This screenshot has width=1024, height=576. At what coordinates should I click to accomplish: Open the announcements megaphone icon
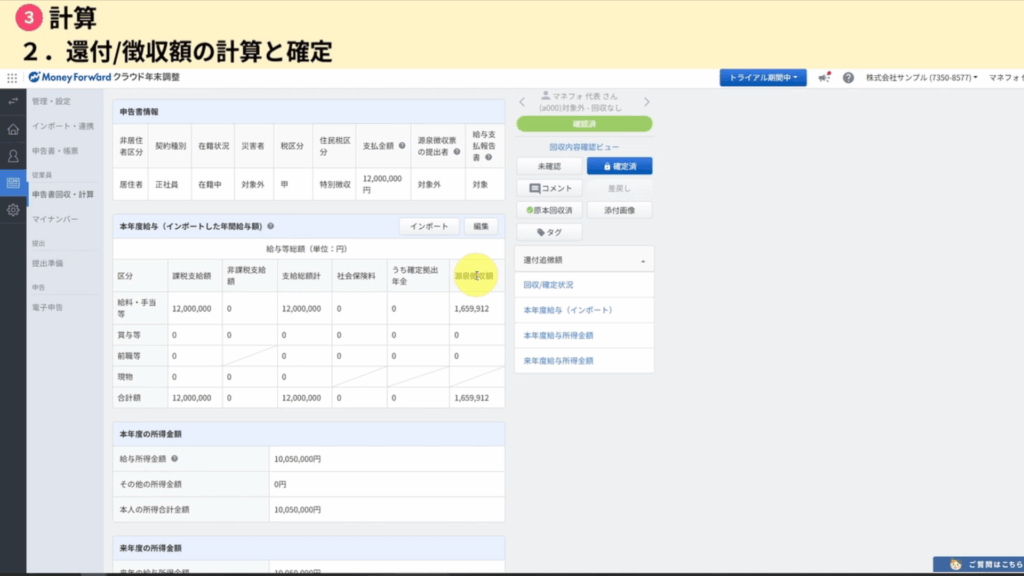click(824, 78)
